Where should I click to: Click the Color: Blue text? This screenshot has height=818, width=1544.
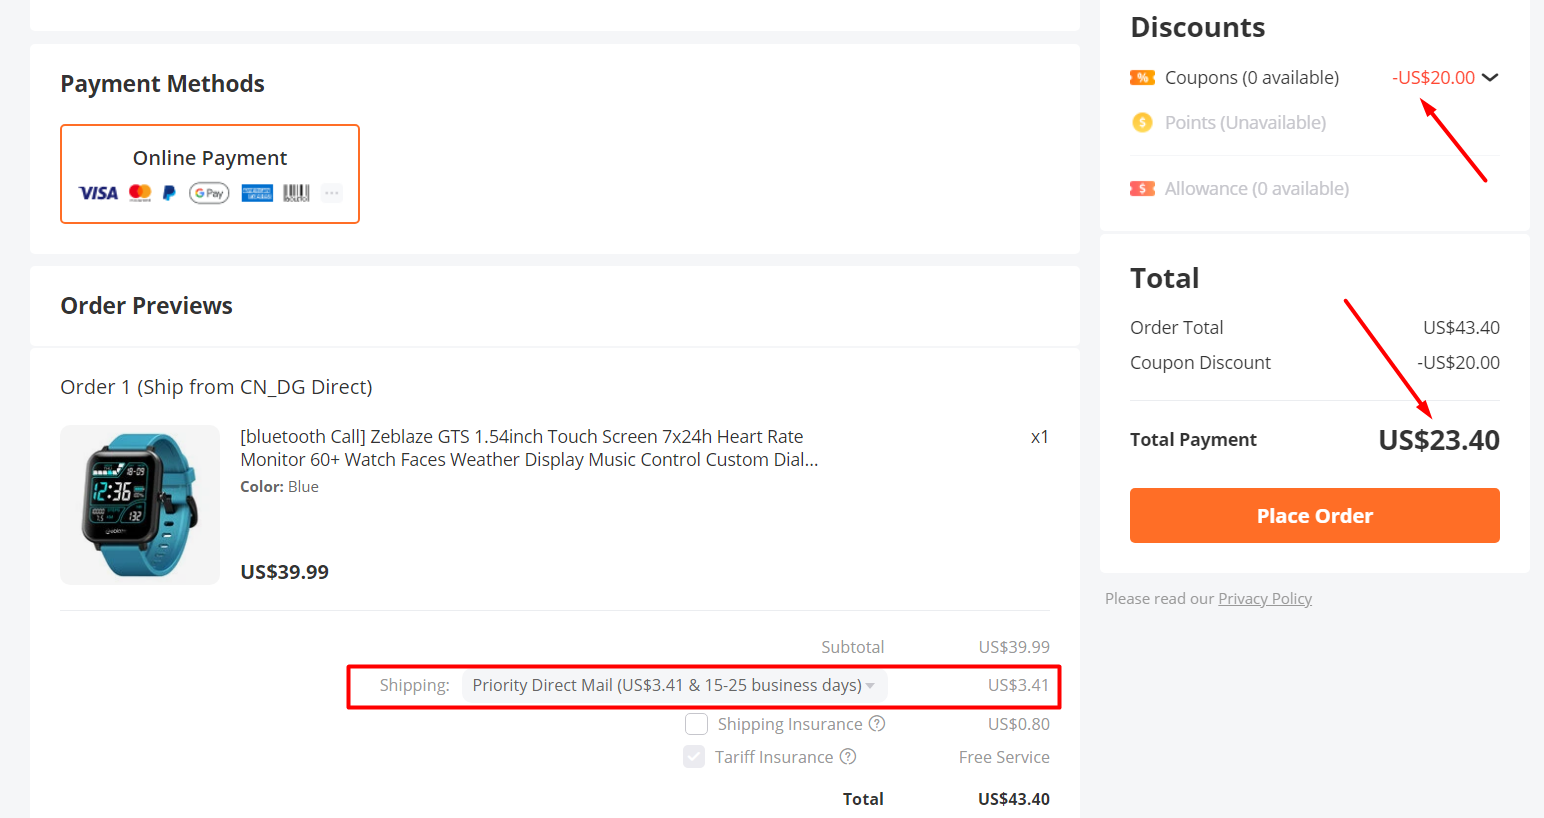(279, 487)
